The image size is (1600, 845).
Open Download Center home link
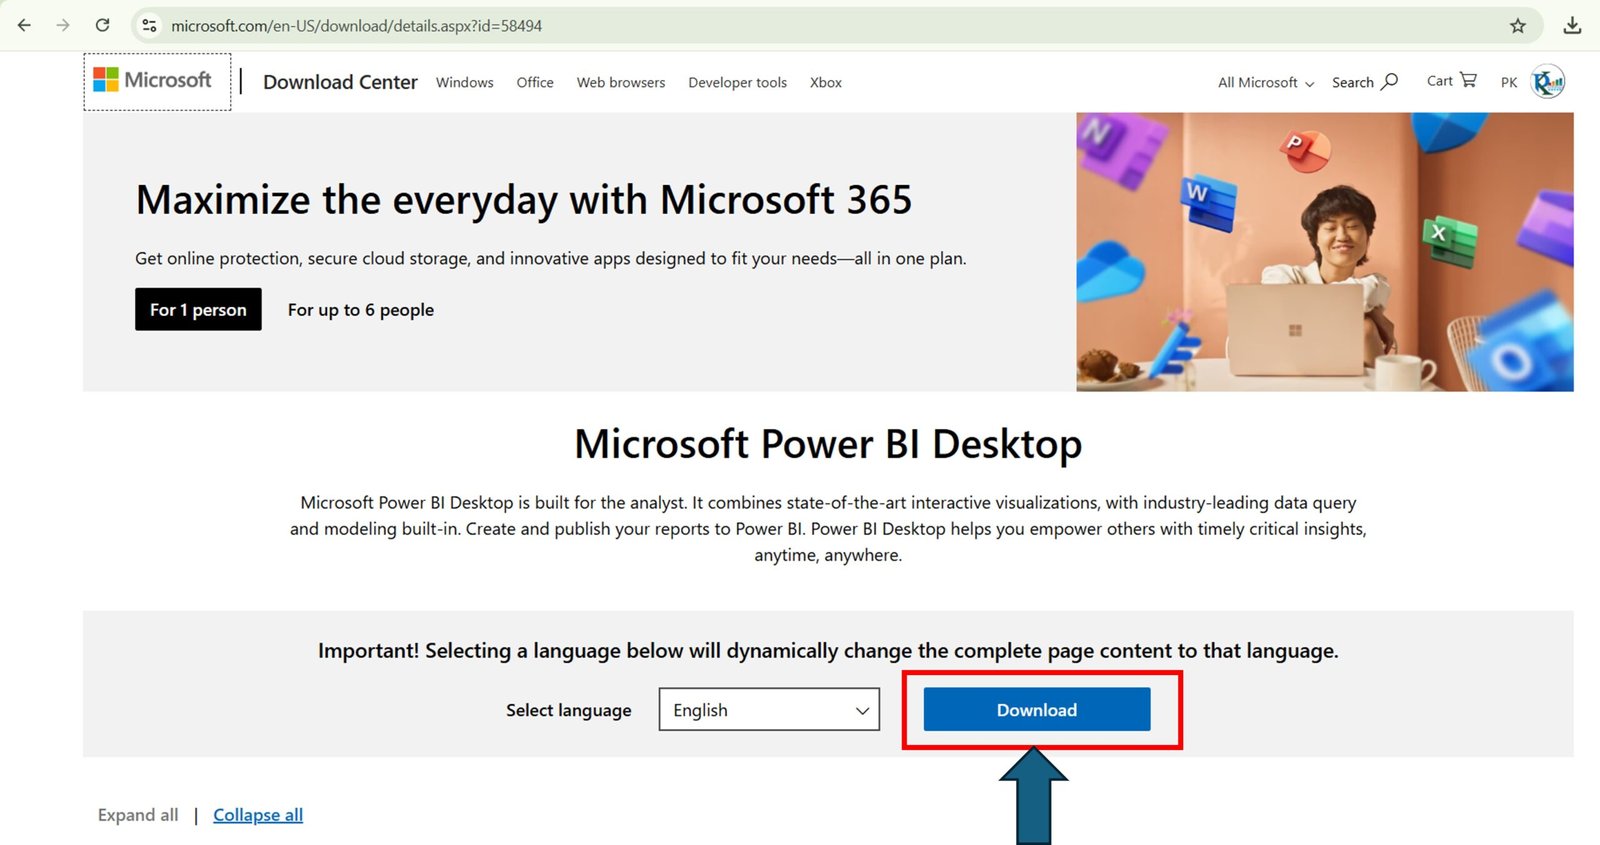(x=340, y=82)
